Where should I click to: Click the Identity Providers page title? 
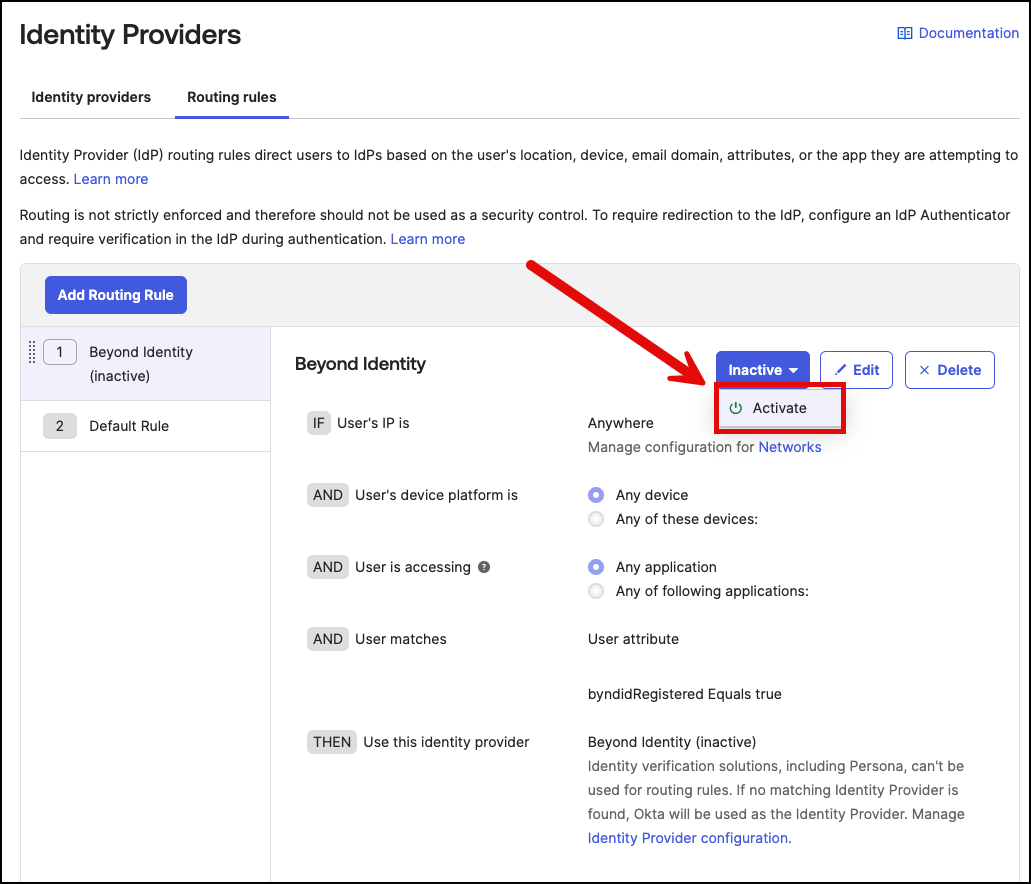point(130,35)
